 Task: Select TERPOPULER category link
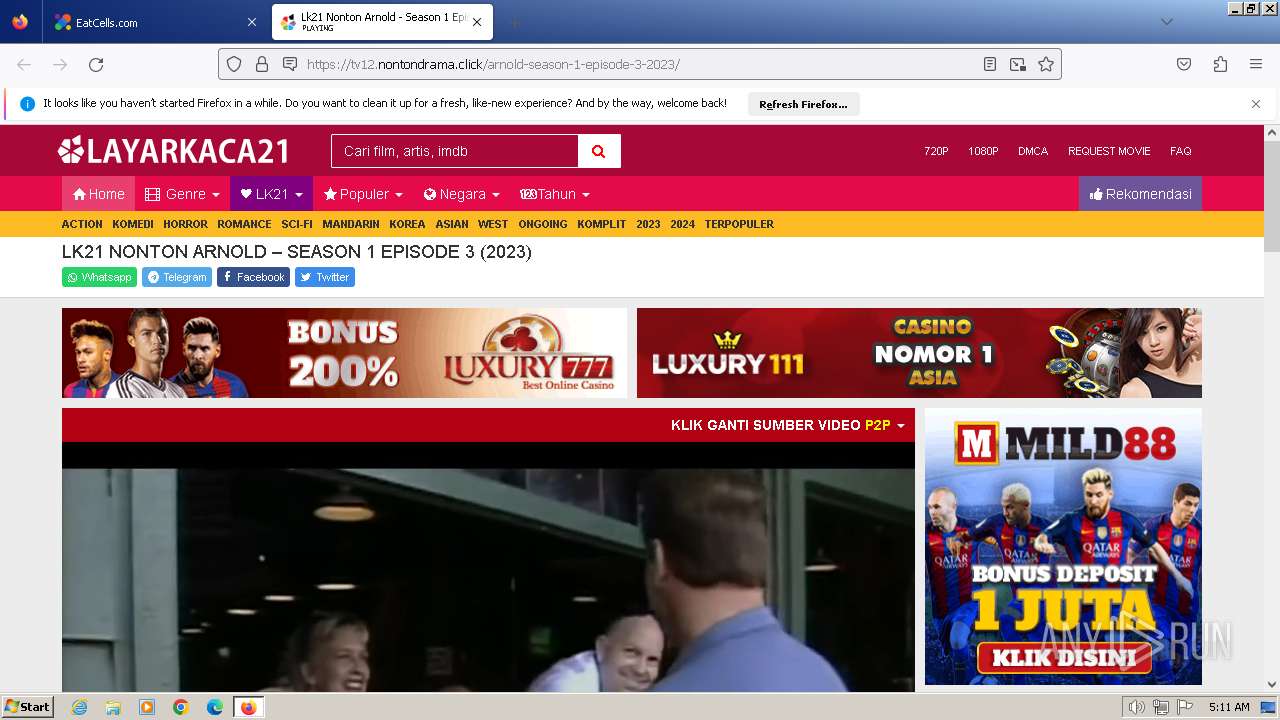739,224
